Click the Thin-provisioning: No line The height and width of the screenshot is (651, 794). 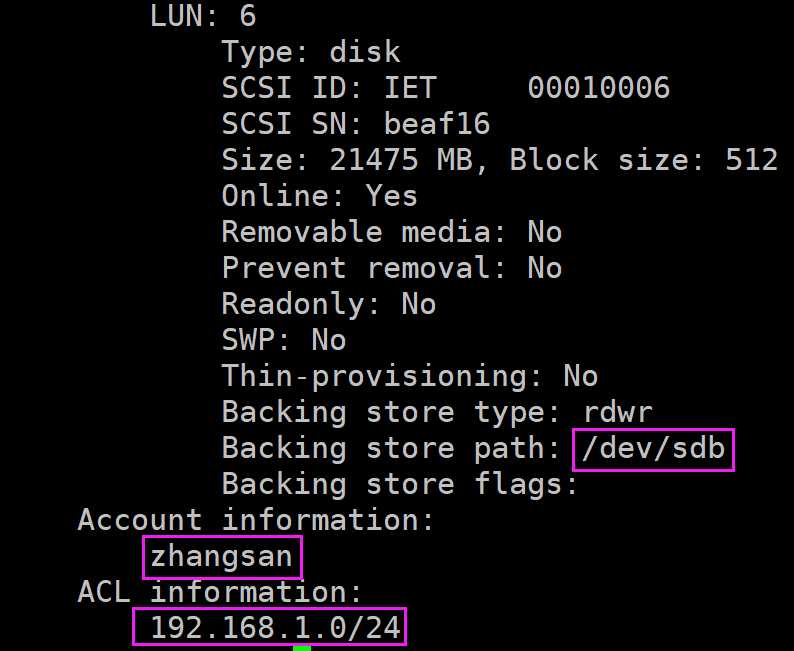click(x=410, y=377)
